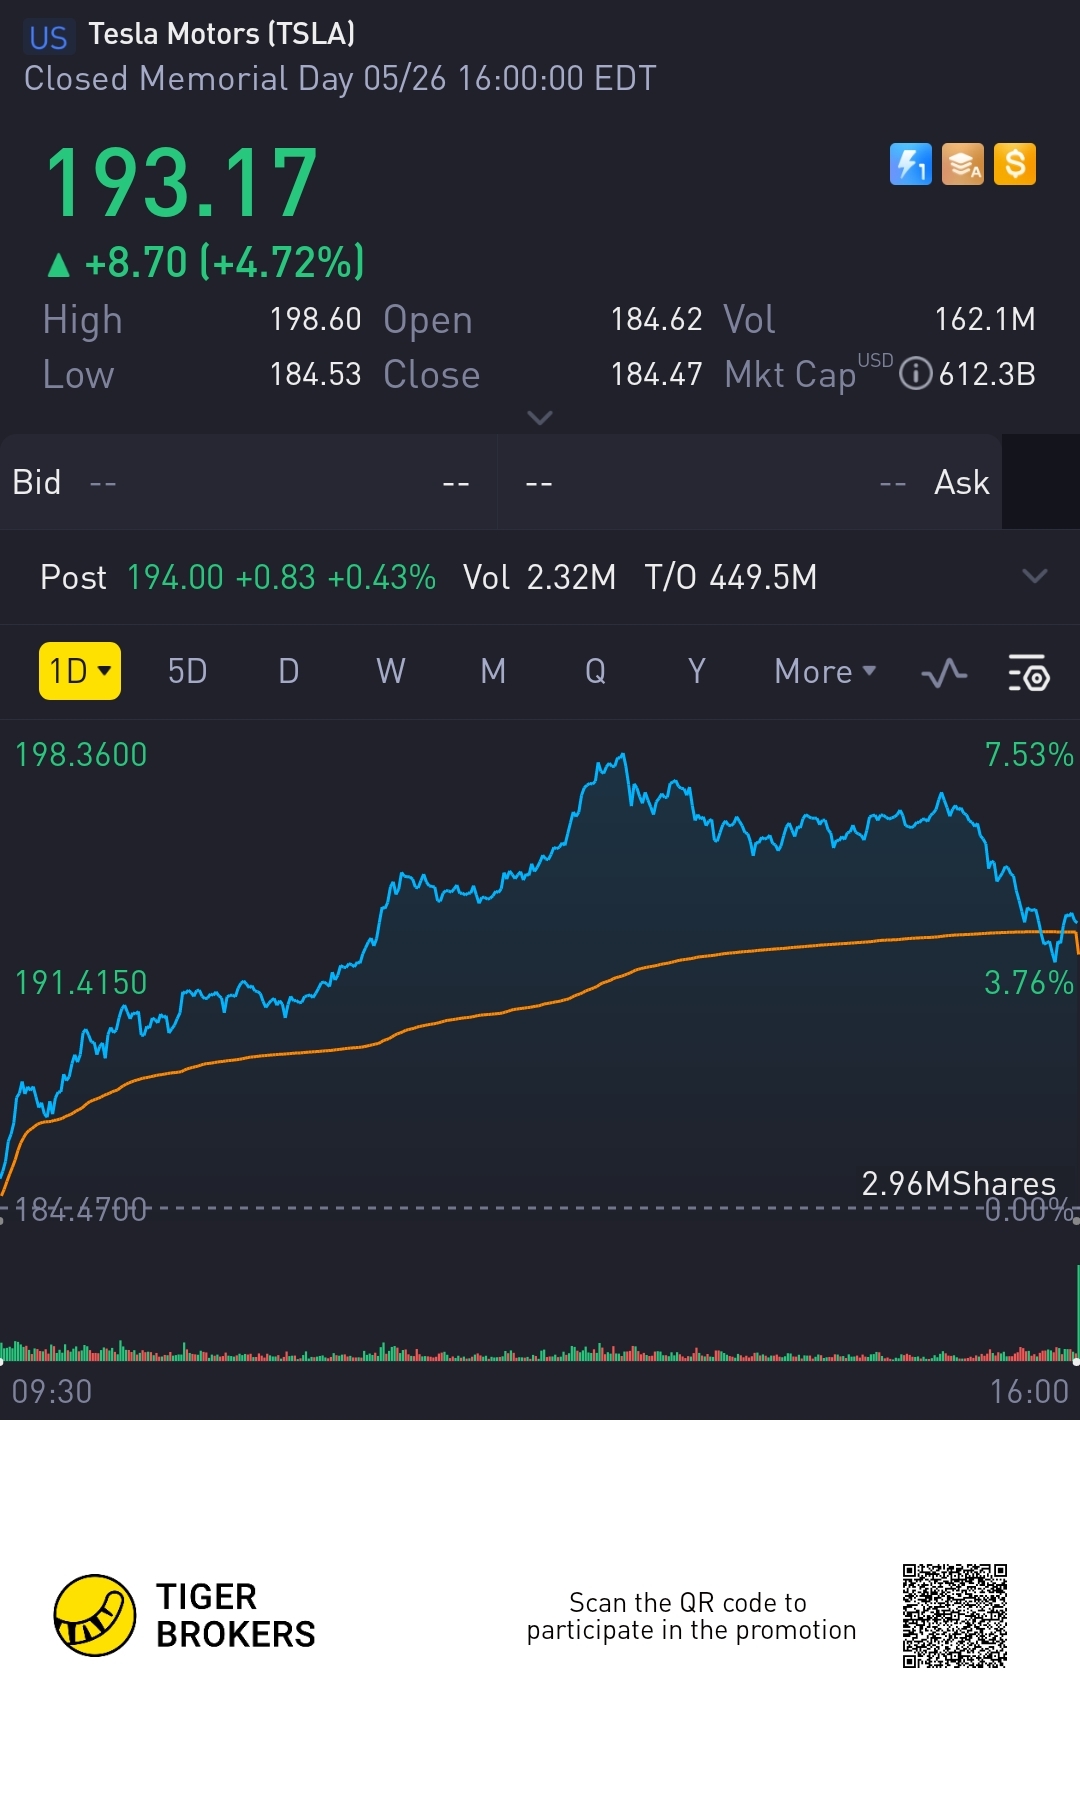1080x1812 pixels.
Task: Expand the Post market row chevron
Action: tap(1035, 576)
